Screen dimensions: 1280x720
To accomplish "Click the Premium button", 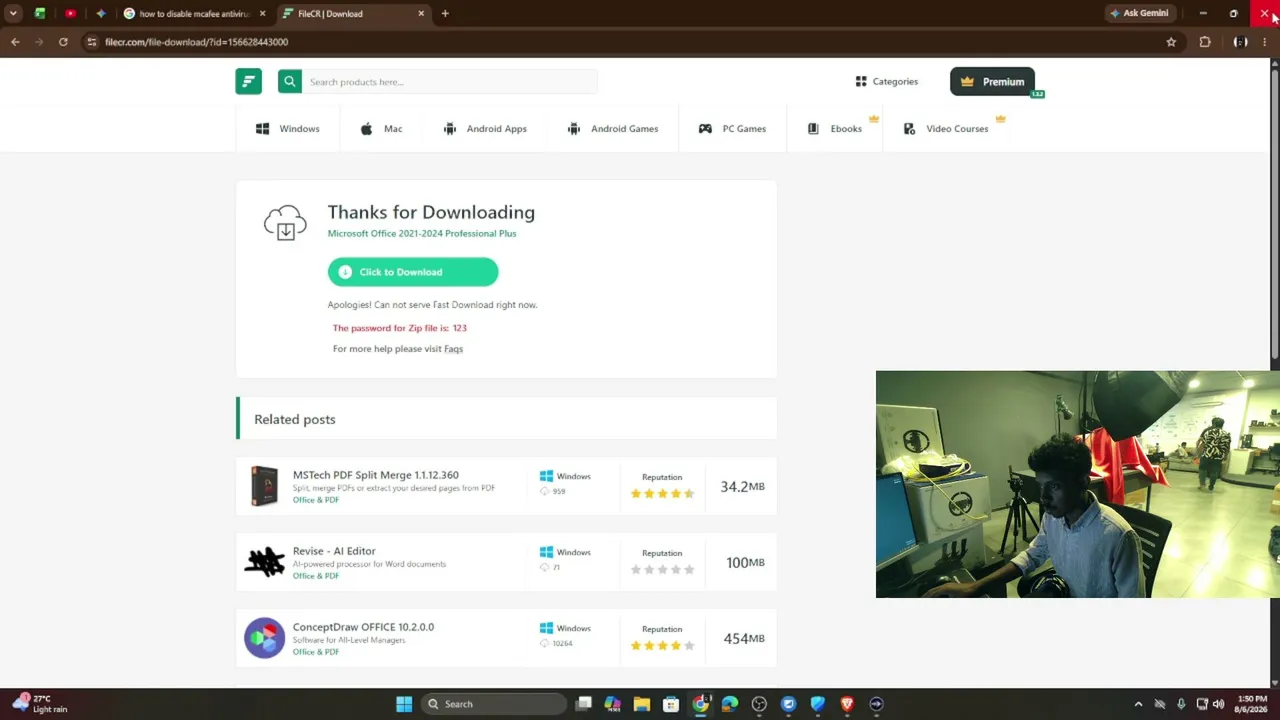I will click(992, 82).
